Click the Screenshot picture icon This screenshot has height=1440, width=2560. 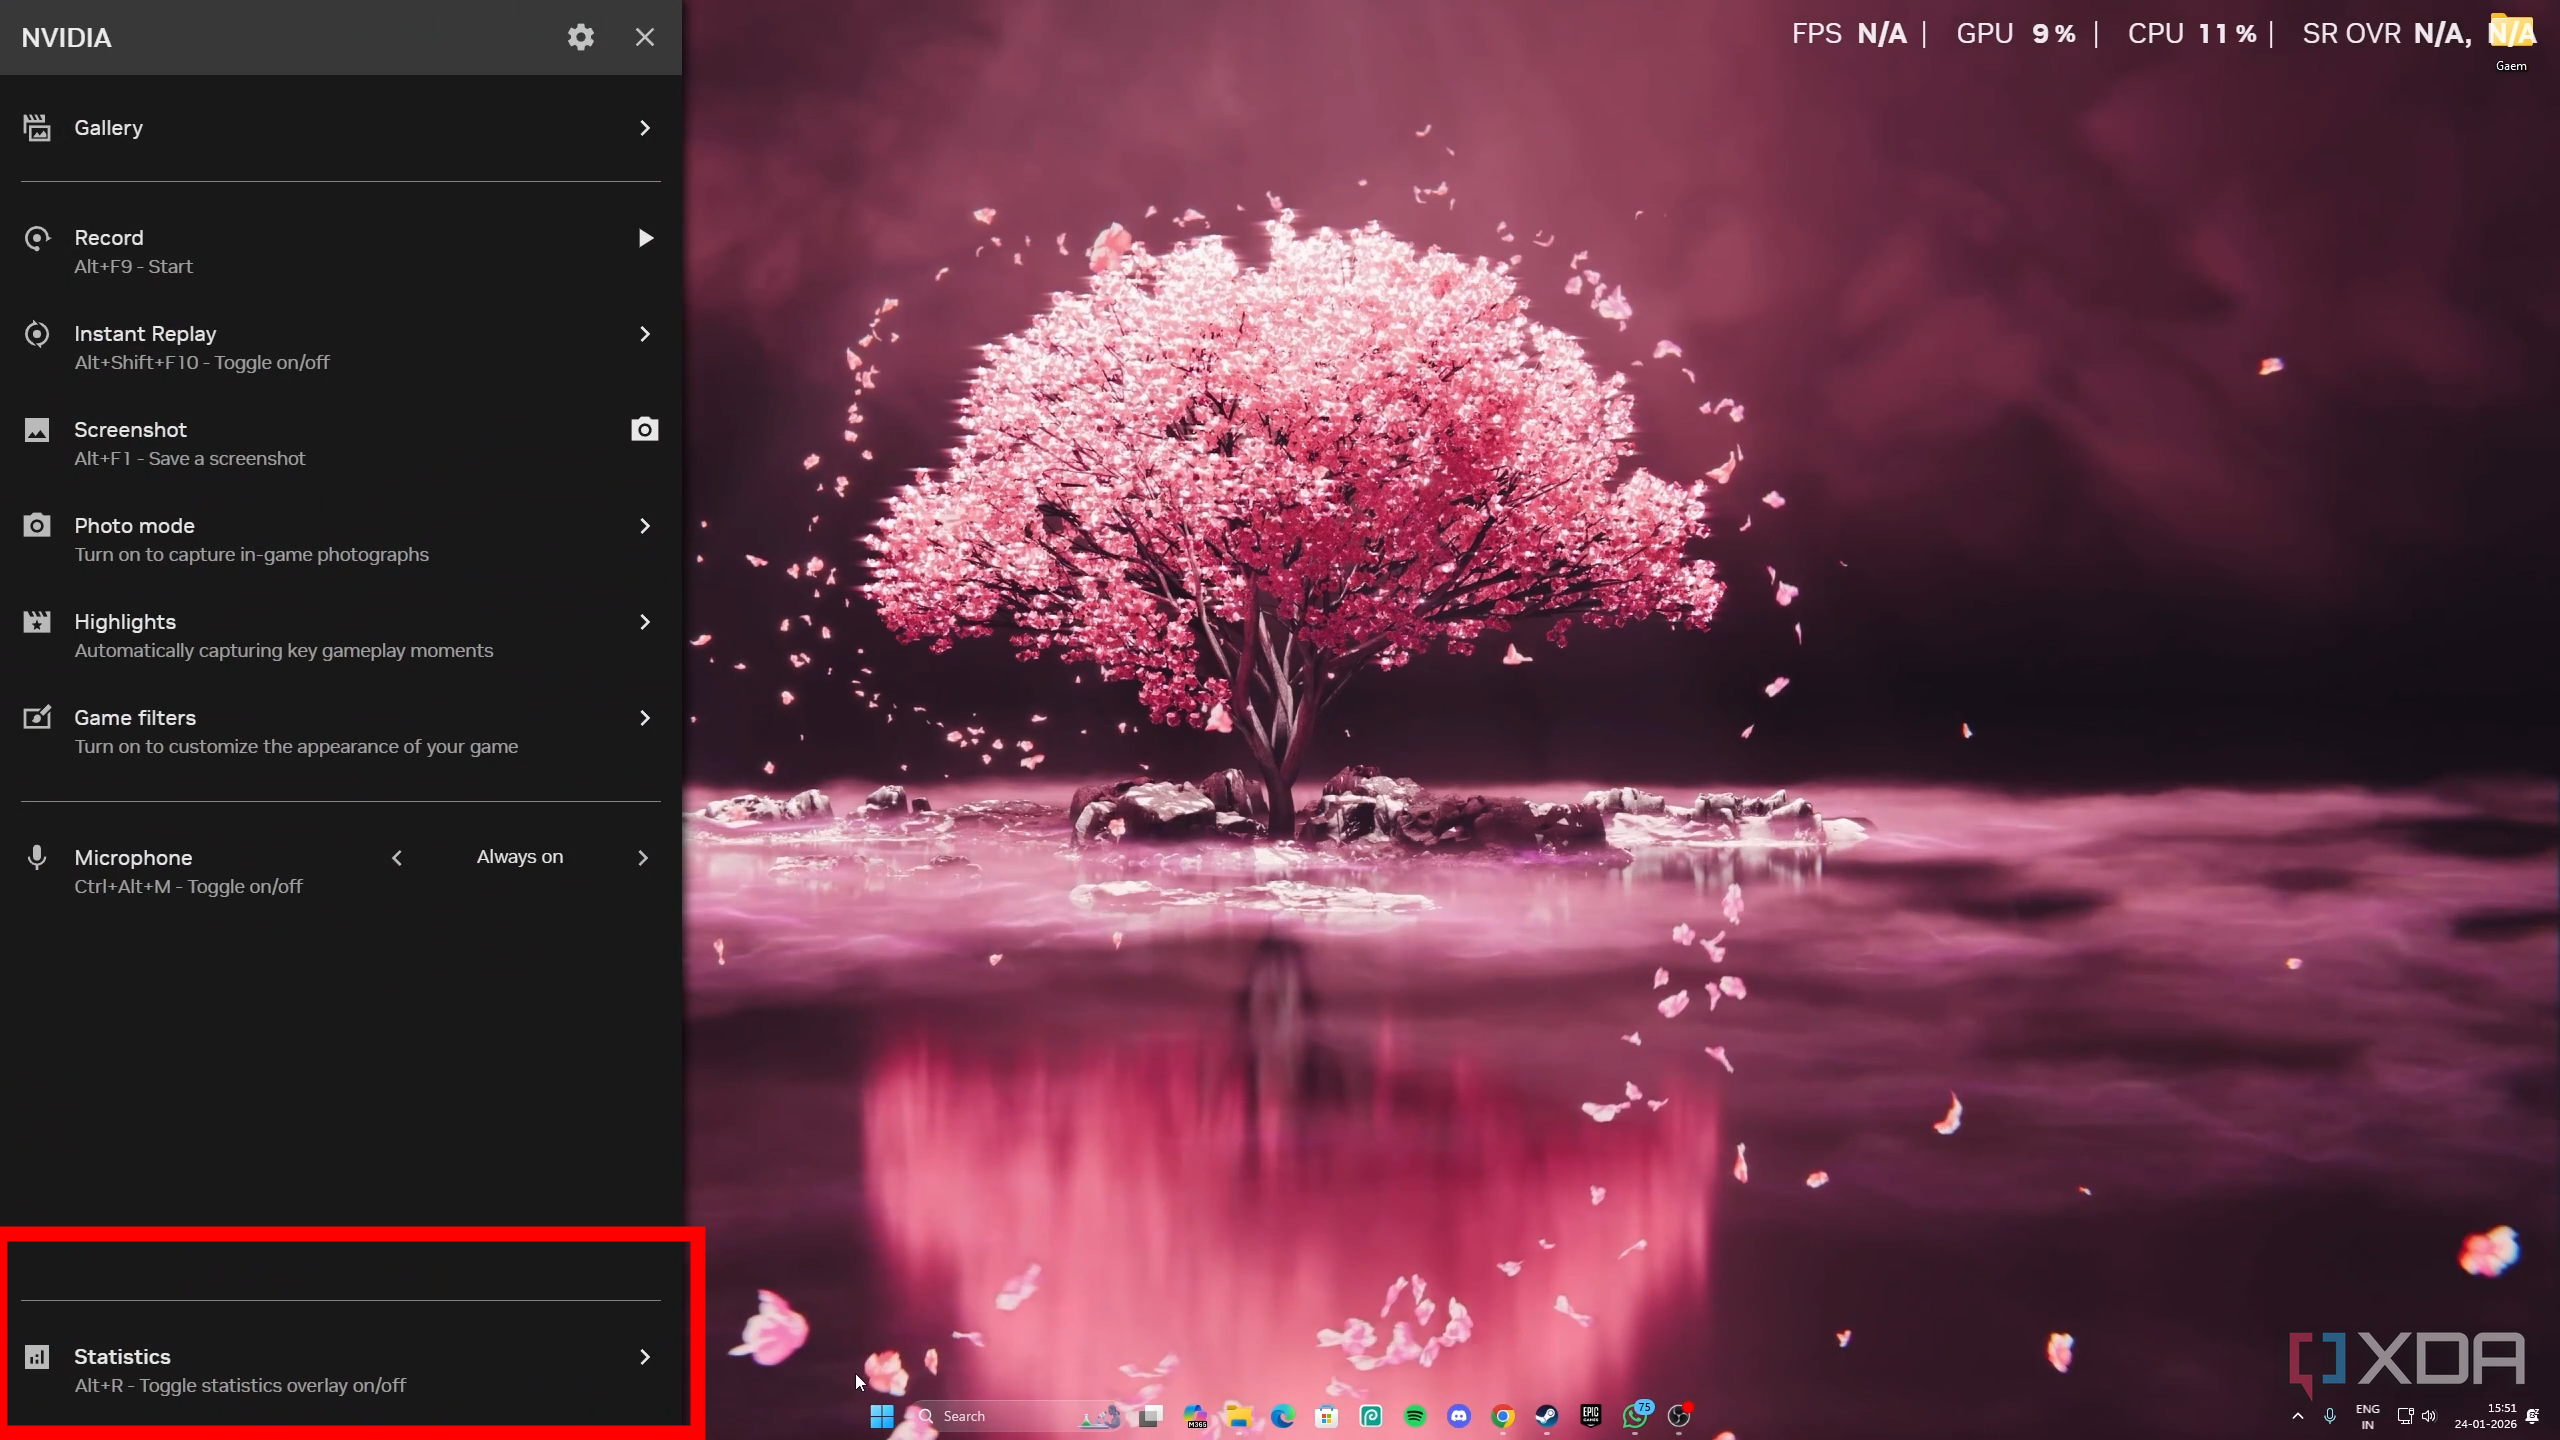(37, 430)
